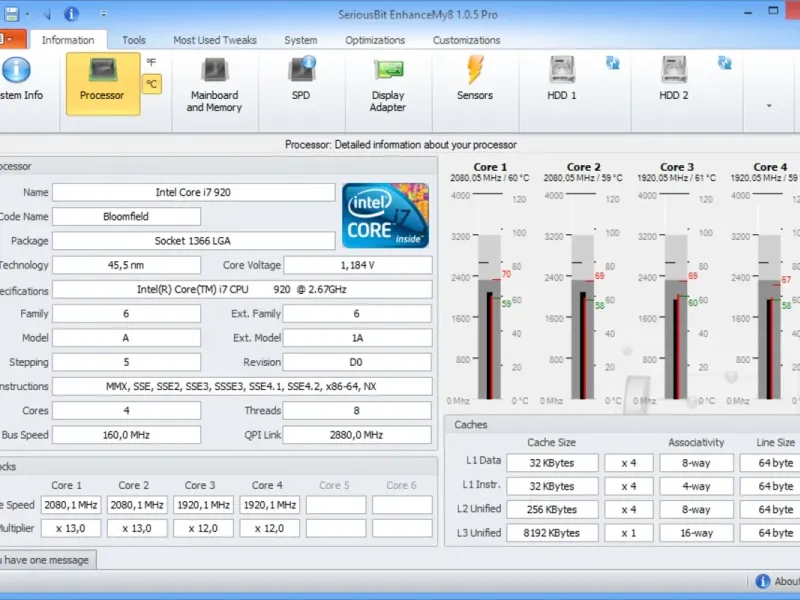Click Core 3 speed 1920,1 MHz

pyautogui.click(x=203, y=505)
